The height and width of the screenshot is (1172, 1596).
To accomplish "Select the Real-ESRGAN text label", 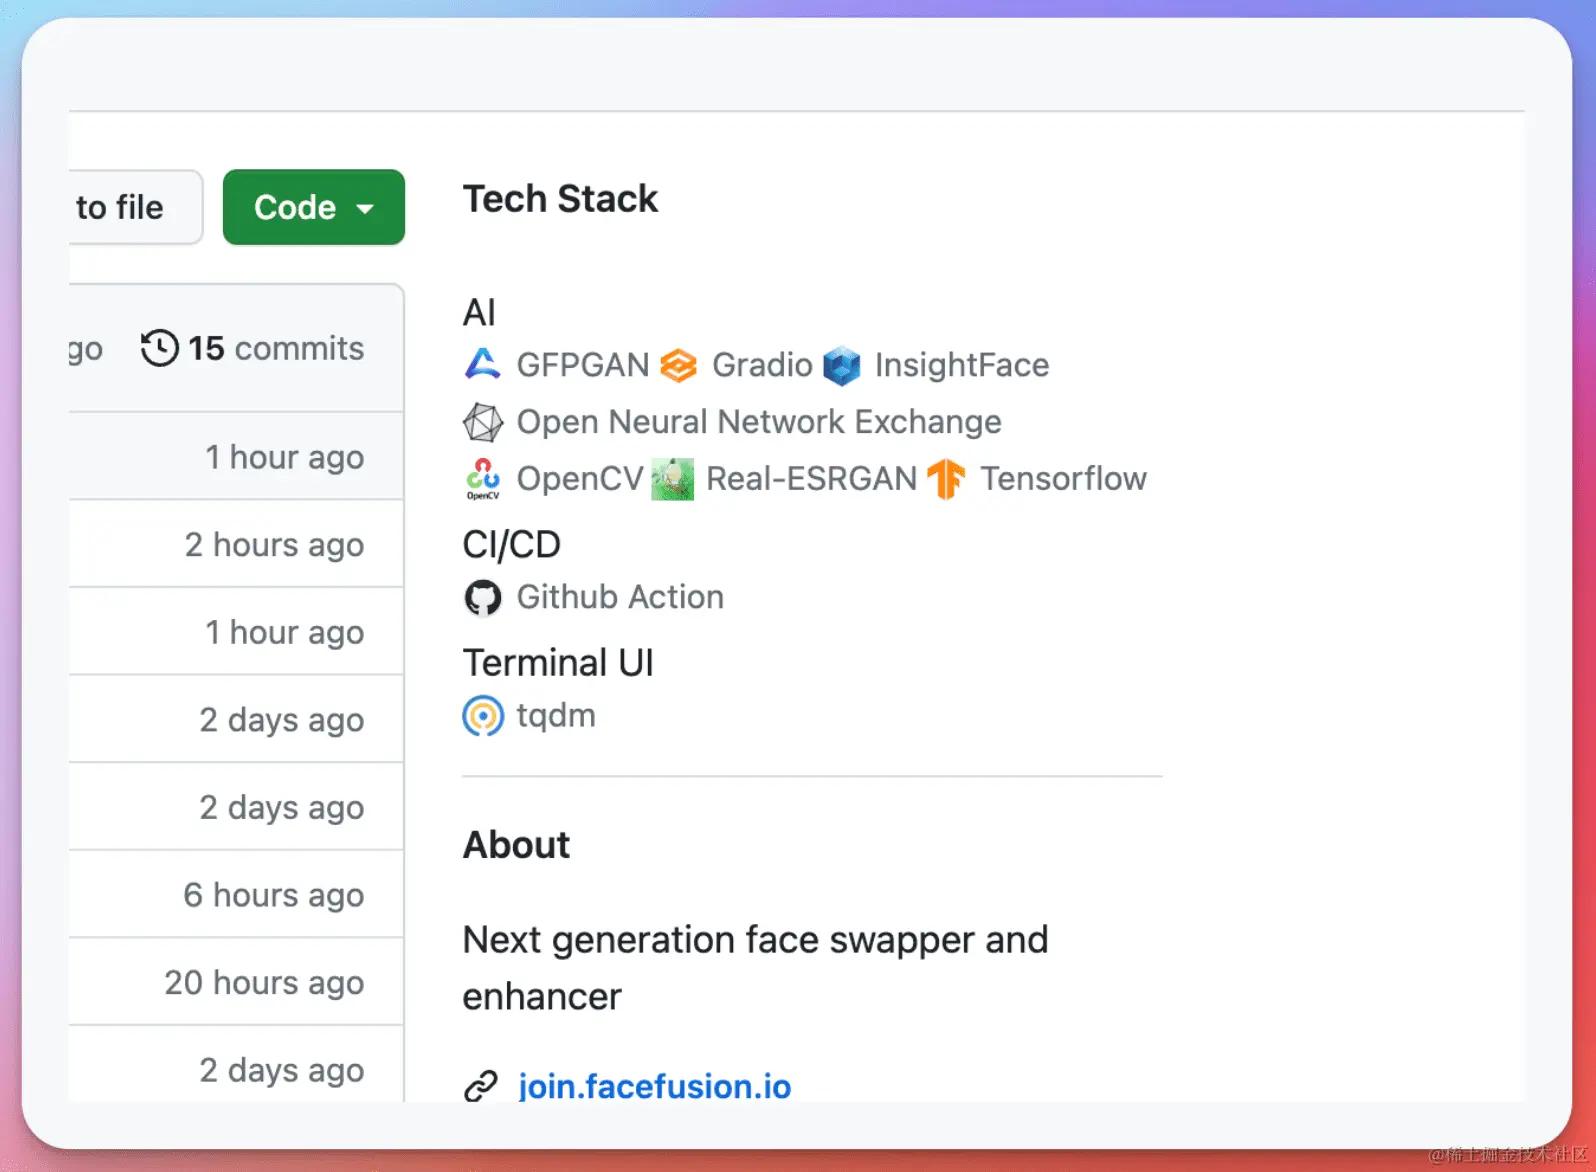I will coord(811,479).
